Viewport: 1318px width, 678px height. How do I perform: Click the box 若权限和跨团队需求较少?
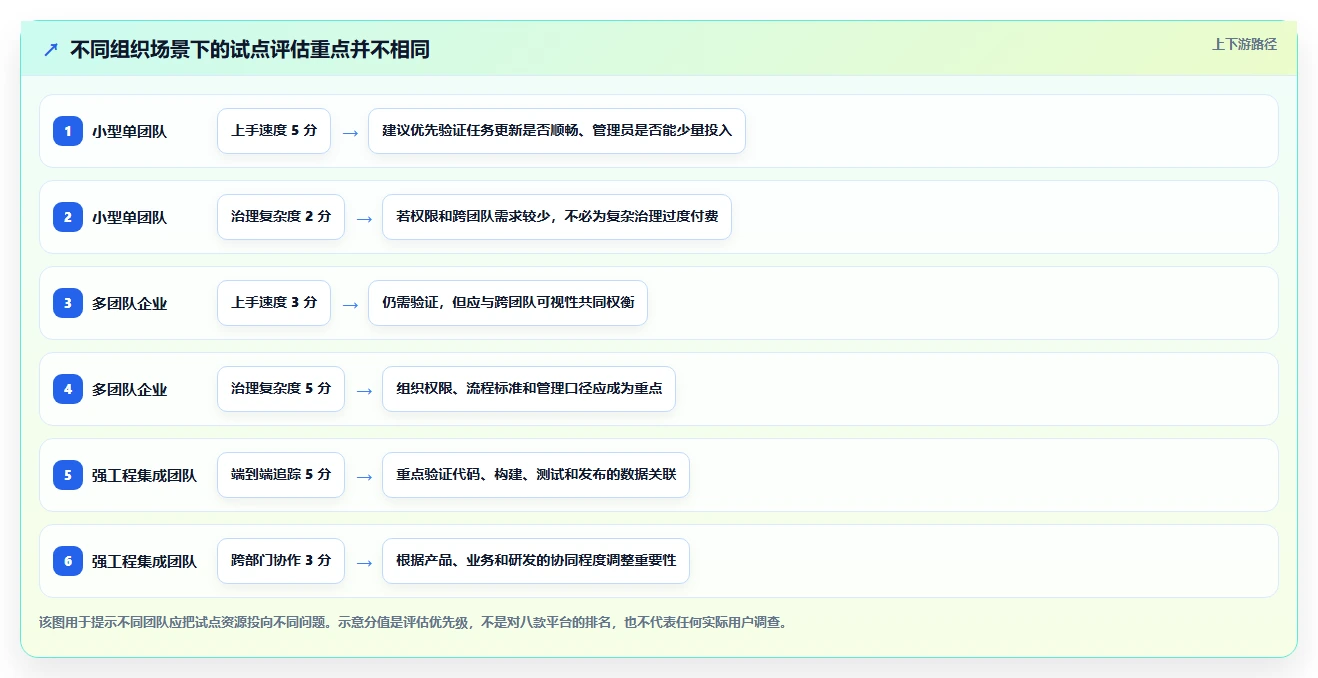tap(557, 217)
